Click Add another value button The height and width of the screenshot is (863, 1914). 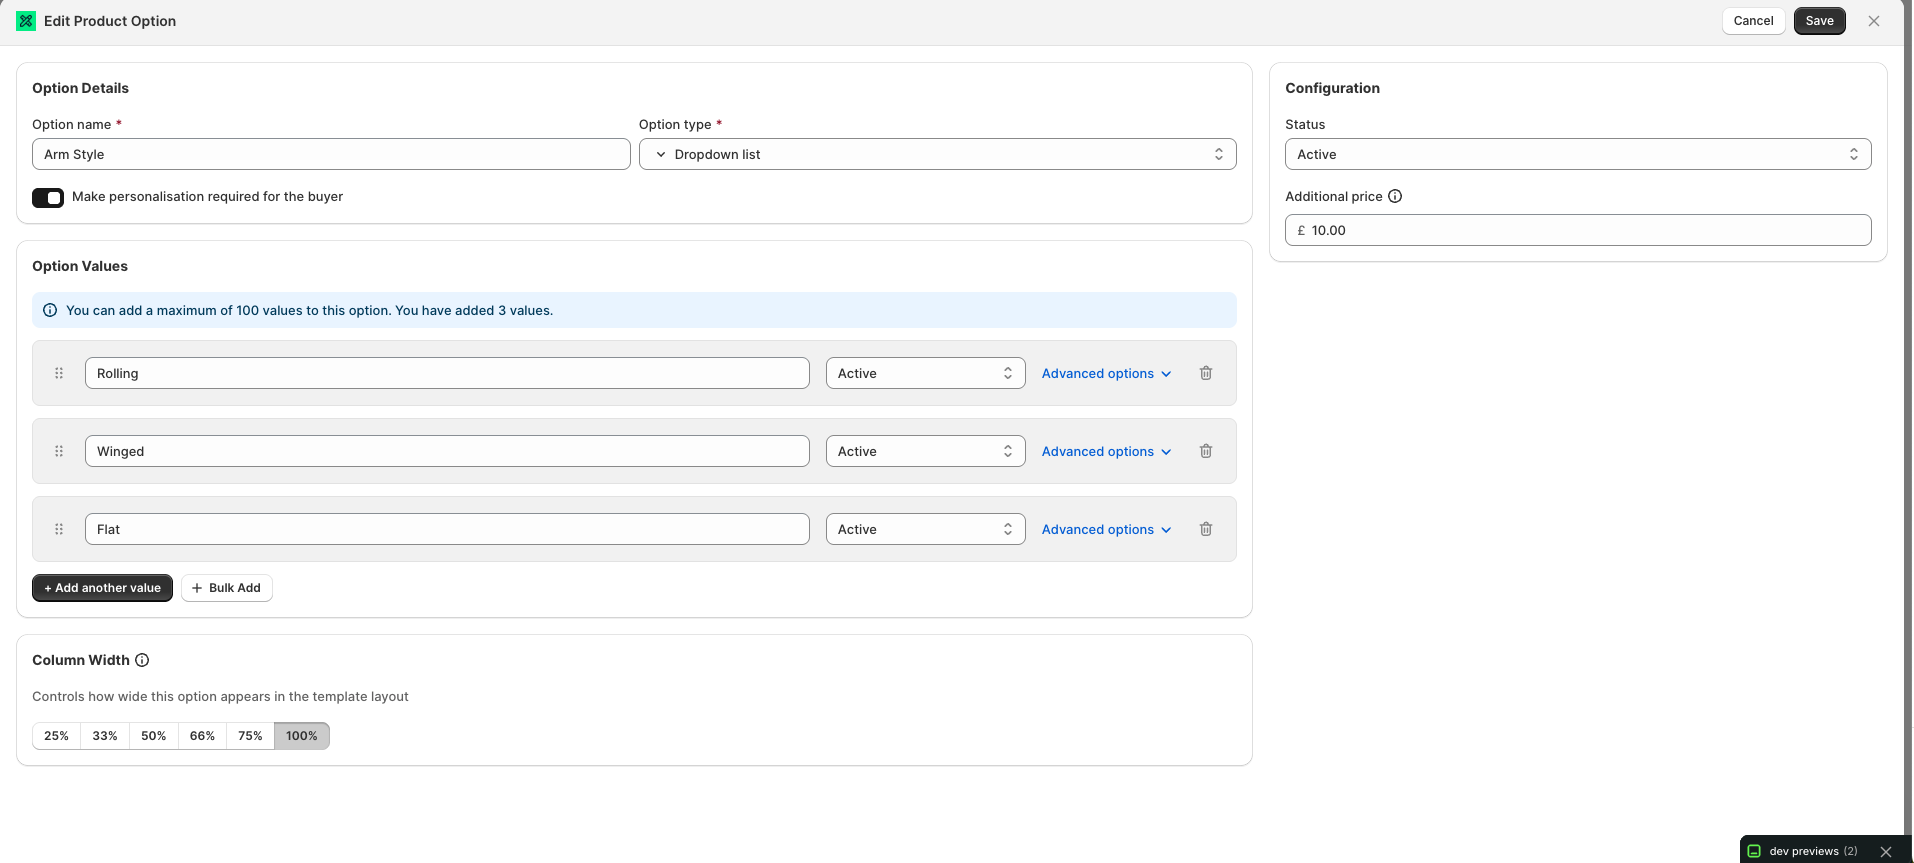tap(102, 588)
